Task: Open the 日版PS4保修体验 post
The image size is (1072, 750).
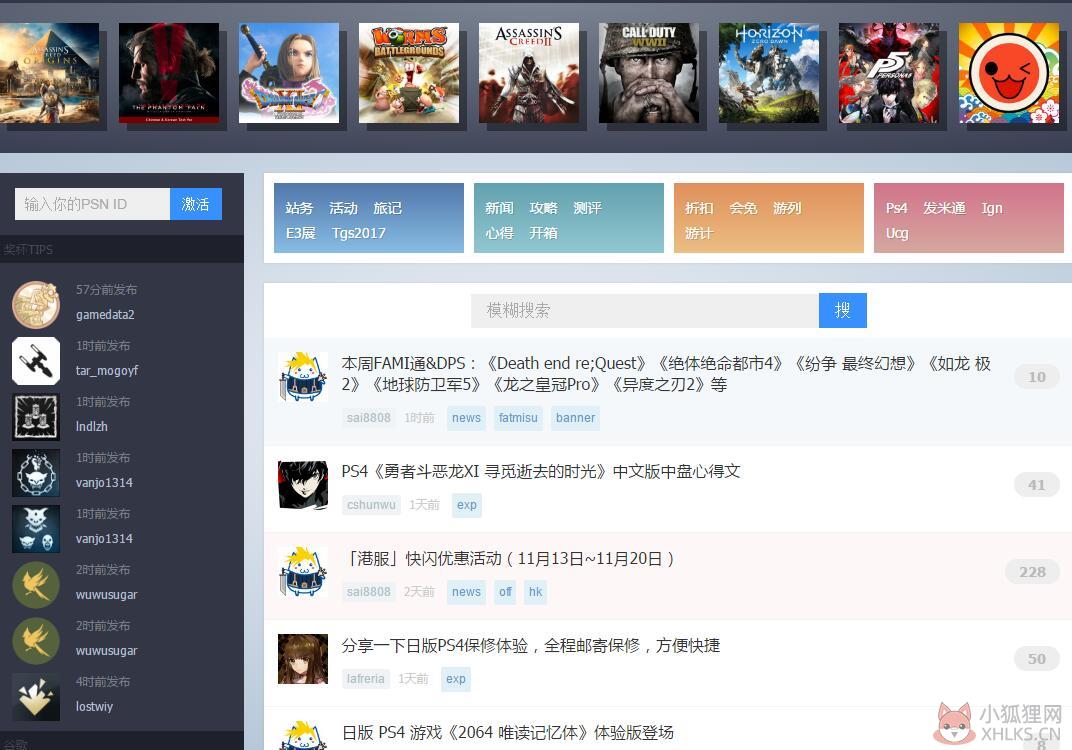Action: [x=531, y=645]
